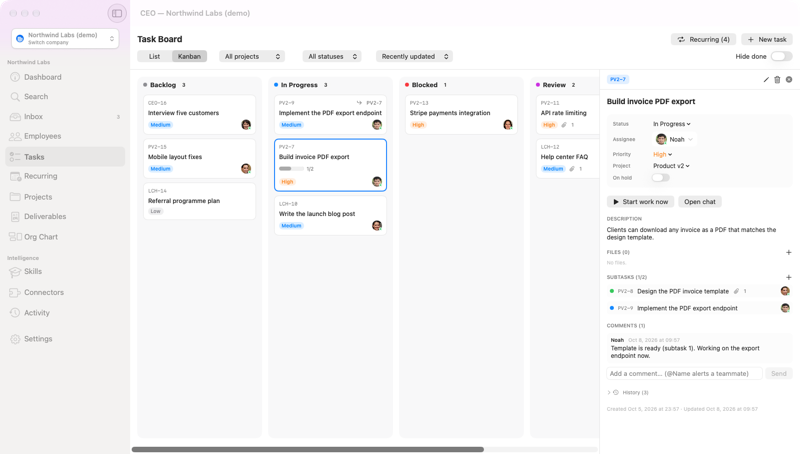Open the Write the launch blog post card
The height and width of the screenshot is (454, 800).
tap(331, 216)
